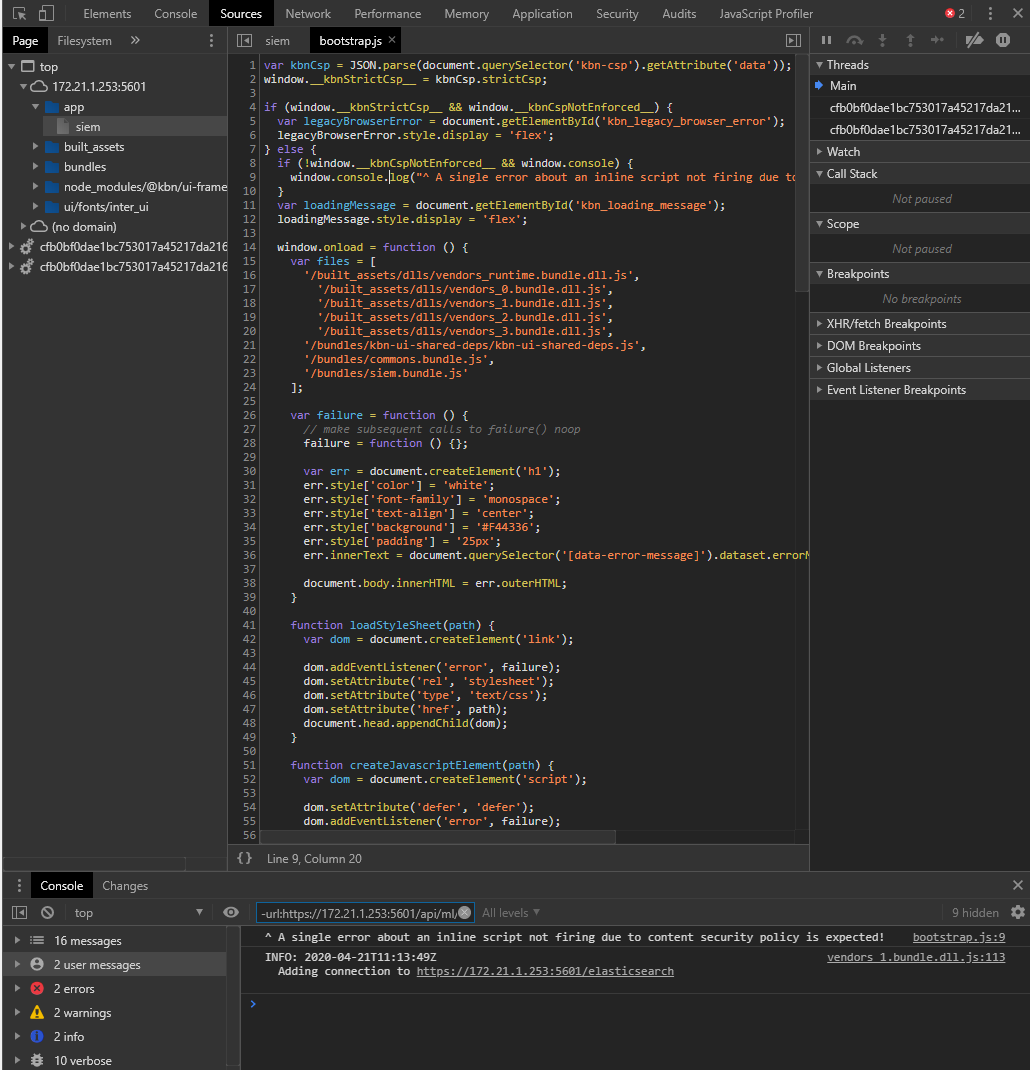The height and width of the screenshot is (1070, 1030).
Task: Open the Filesystem tab
Action: coord(85,41)
